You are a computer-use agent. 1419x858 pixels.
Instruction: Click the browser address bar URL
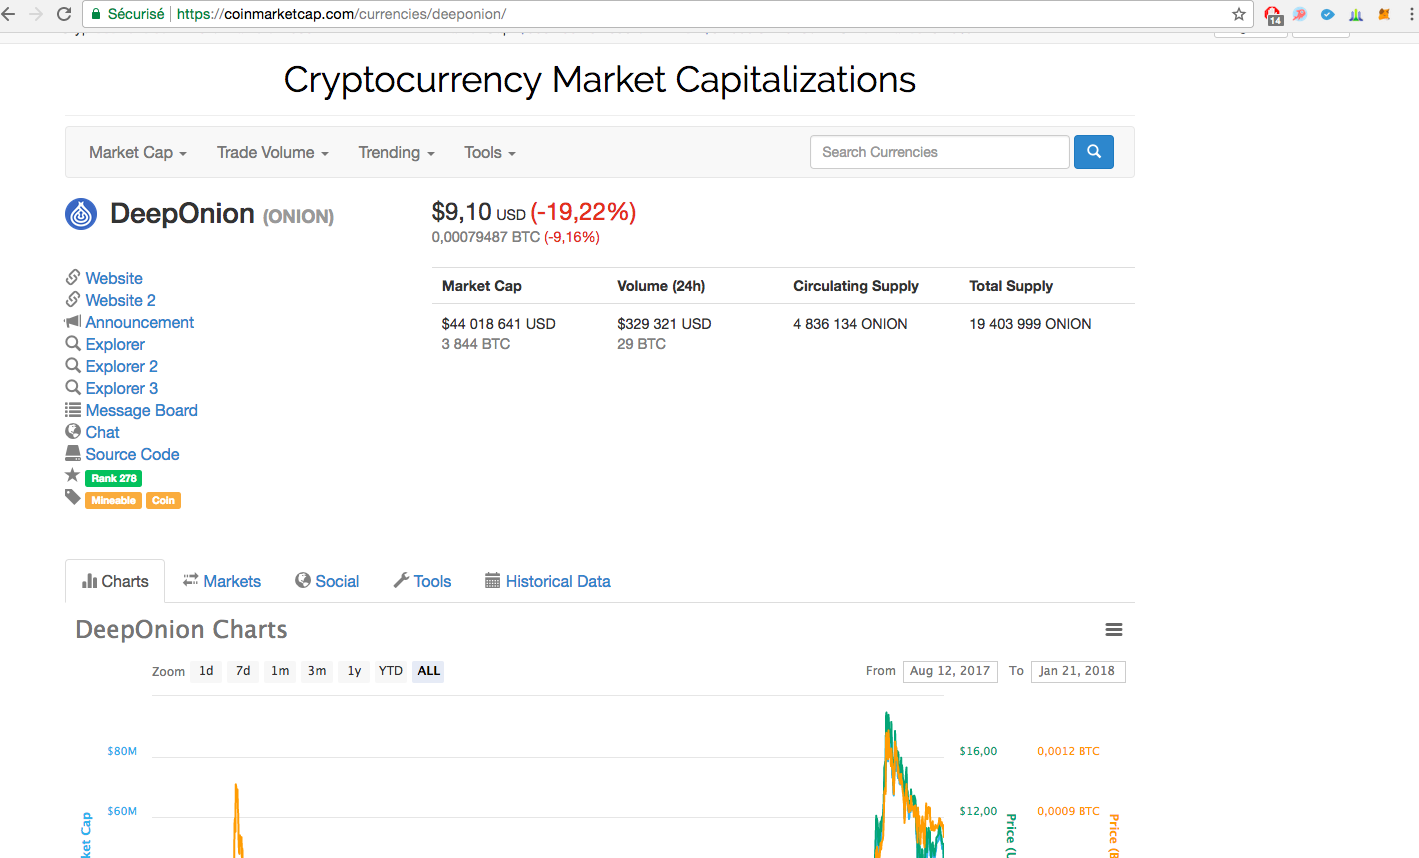341,14
